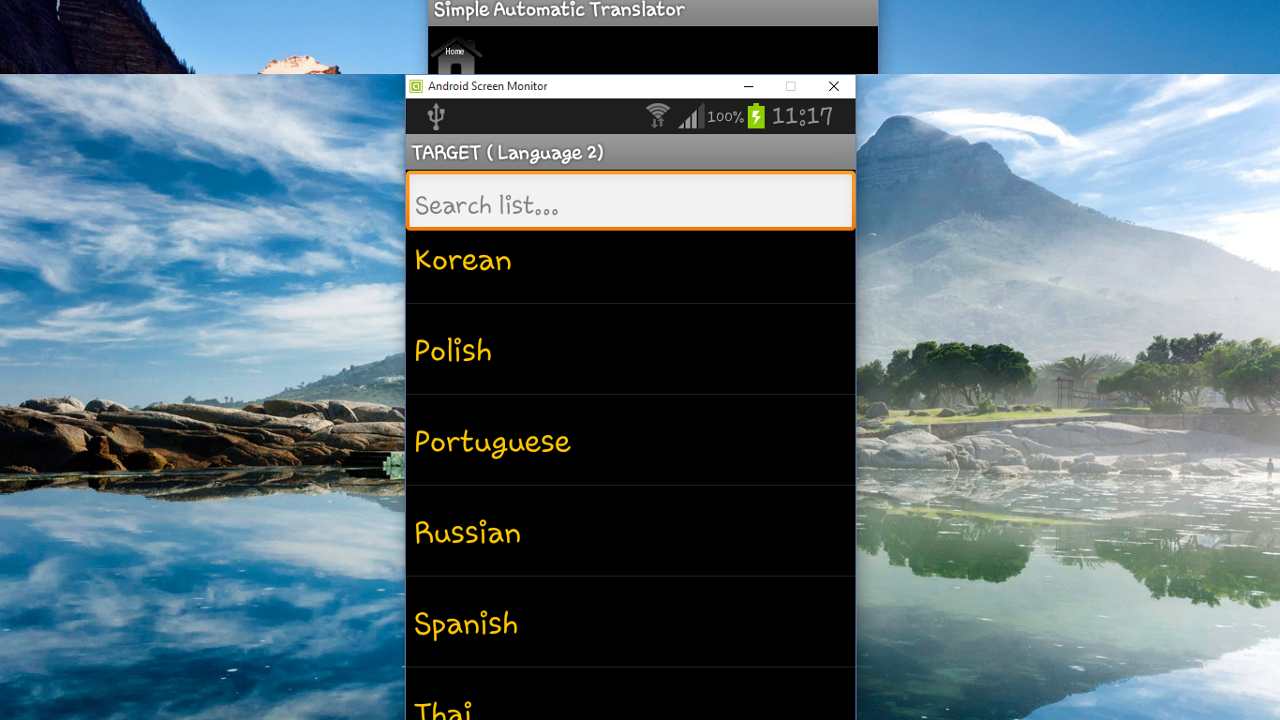Click the cellular signal strength icon
The height and width of the screenshot is (720, 1280).
(x=690, y=117)
